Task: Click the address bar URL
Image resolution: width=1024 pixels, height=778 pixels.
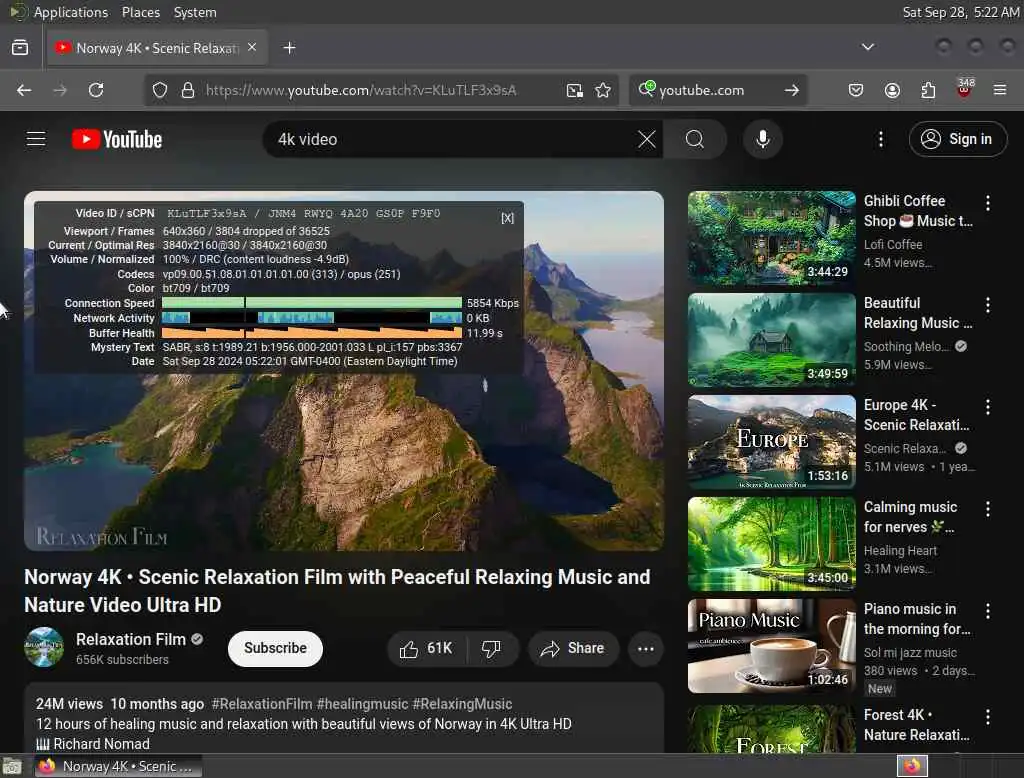Action: click(x=361, y=90)
